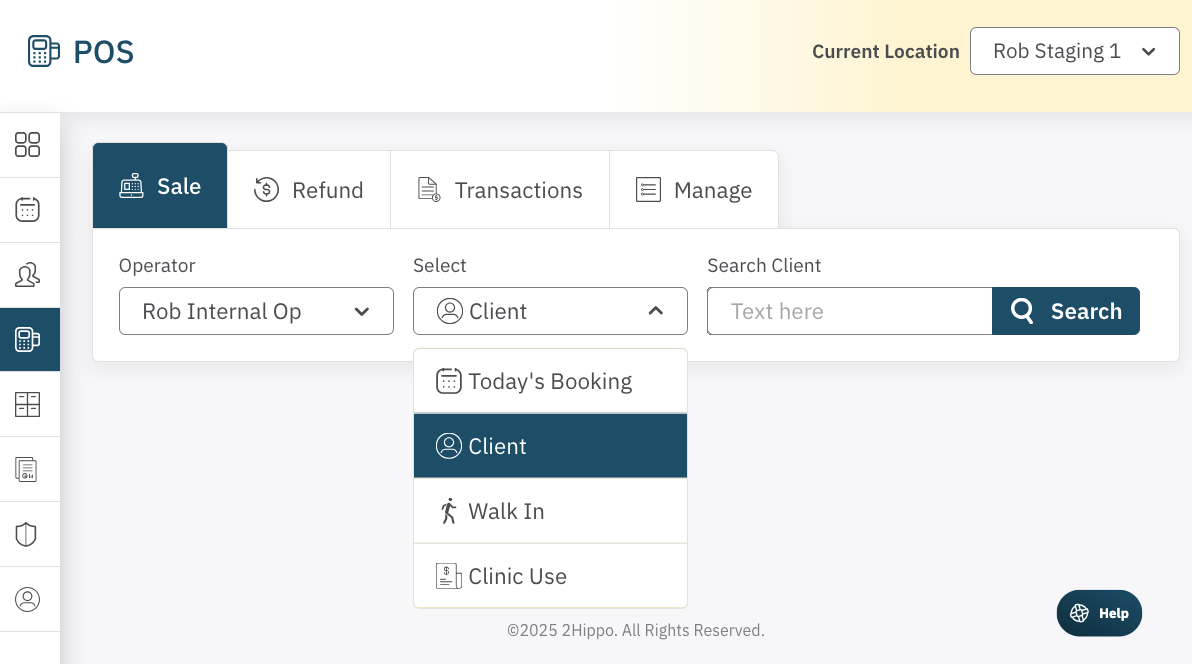
Task: Click the POS logo icon in header
Action: click(44, 52)
